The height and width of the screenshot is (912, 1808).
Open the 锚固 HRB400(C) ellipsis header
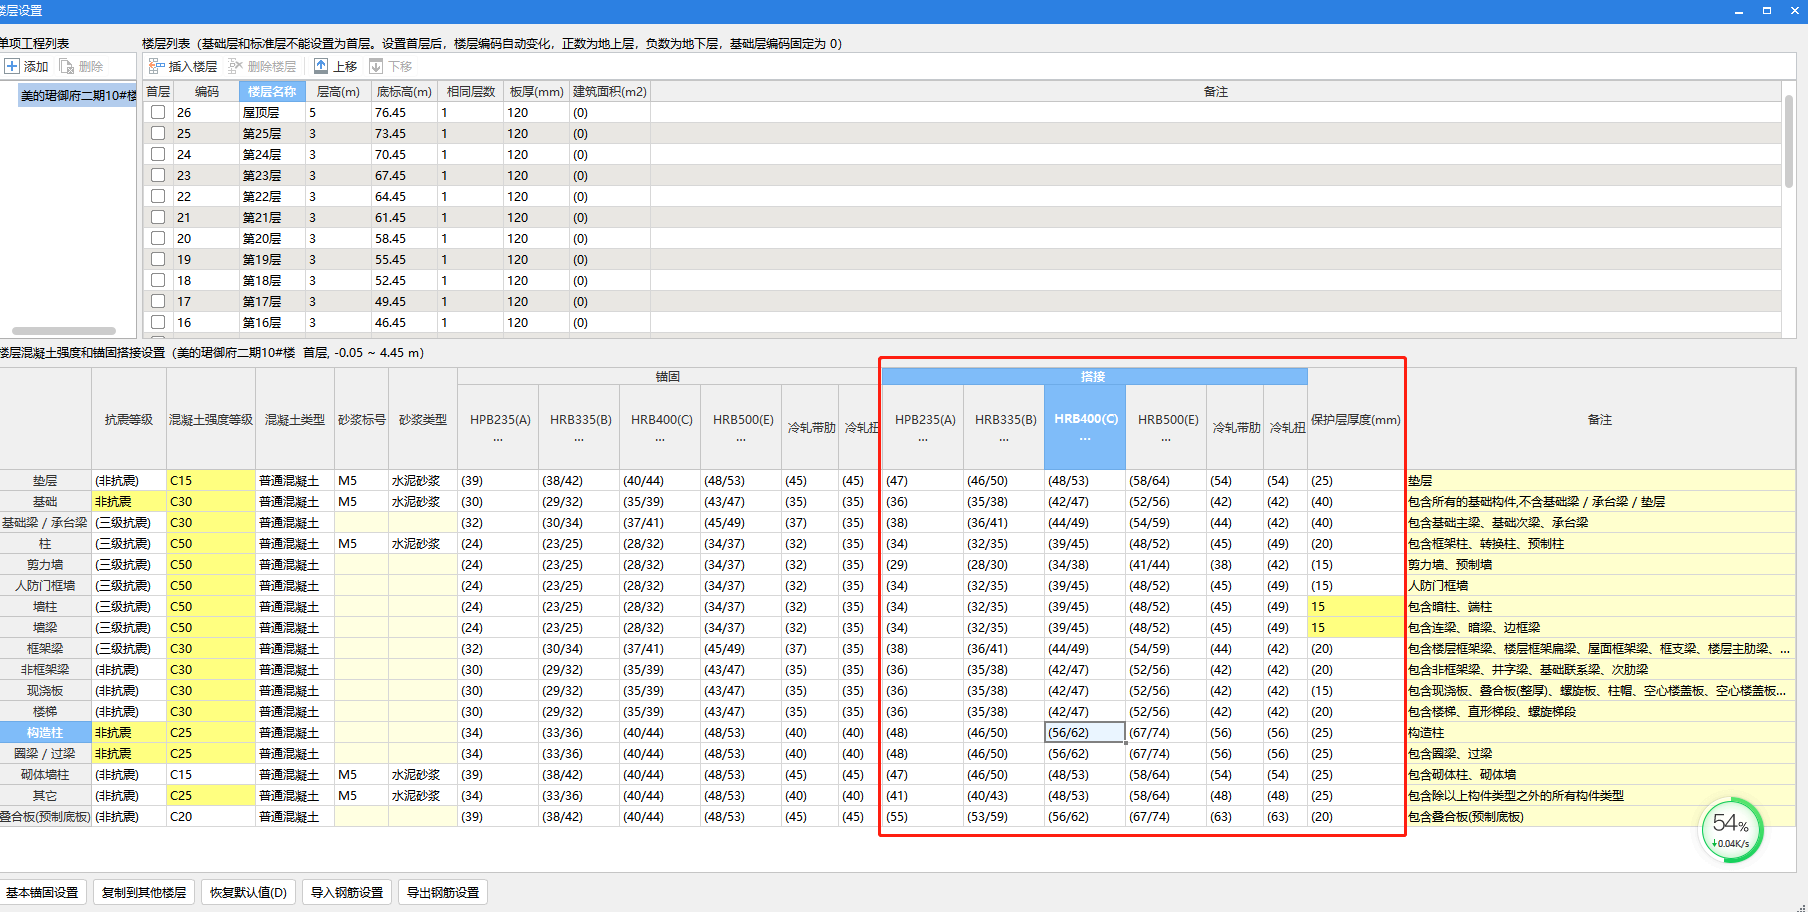click(x=660, y=427)
